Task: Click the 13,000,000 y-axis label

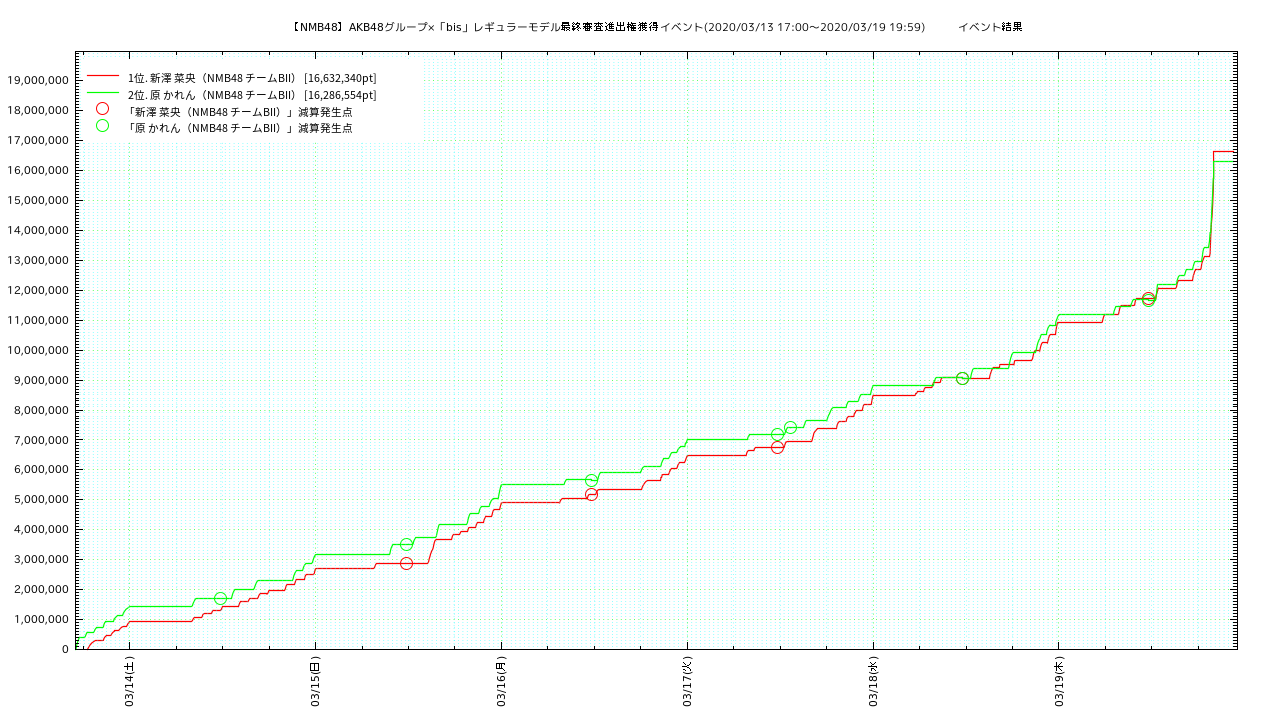Action: 38,261
